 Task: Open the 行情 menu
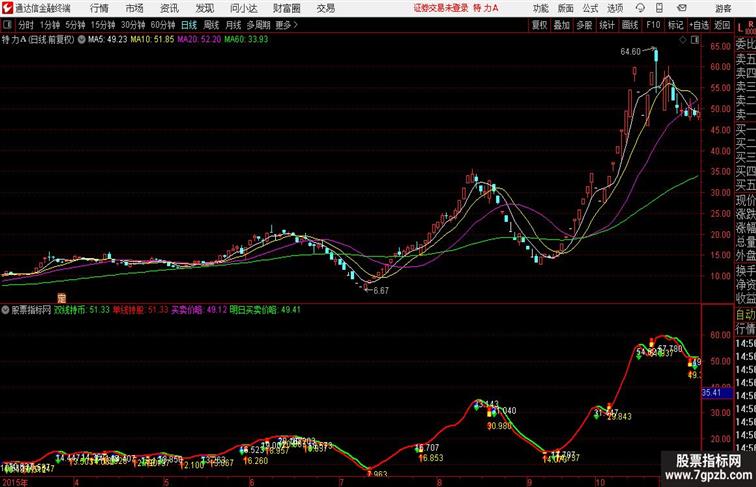coord(99,8)
